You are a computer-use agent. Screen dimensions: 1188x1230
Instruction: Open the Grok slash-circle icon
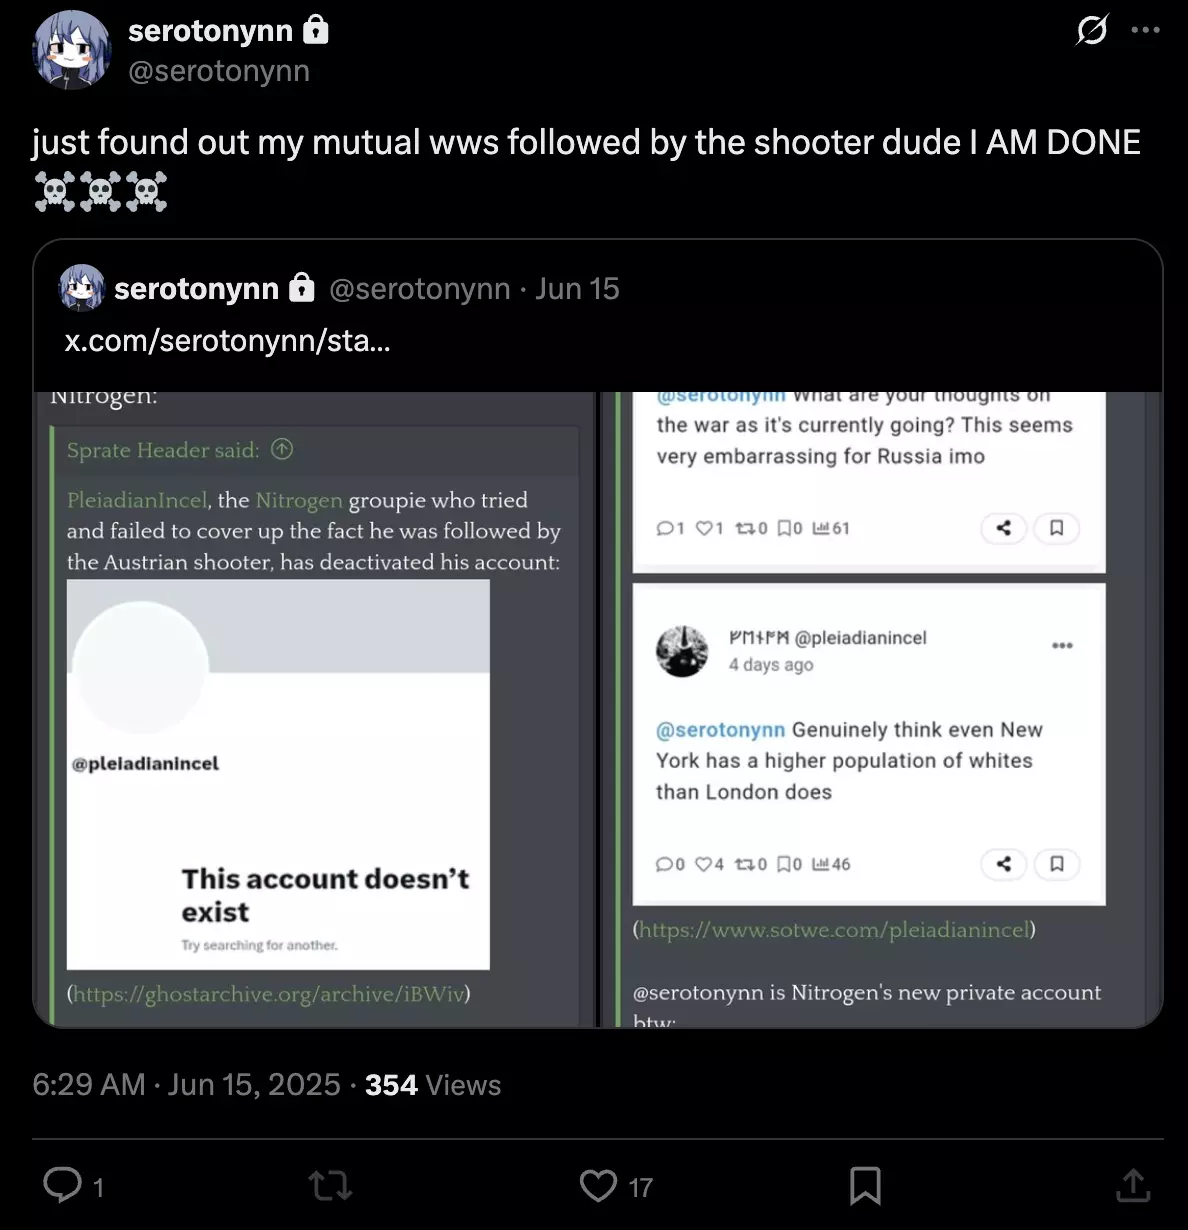[1091, 30]
